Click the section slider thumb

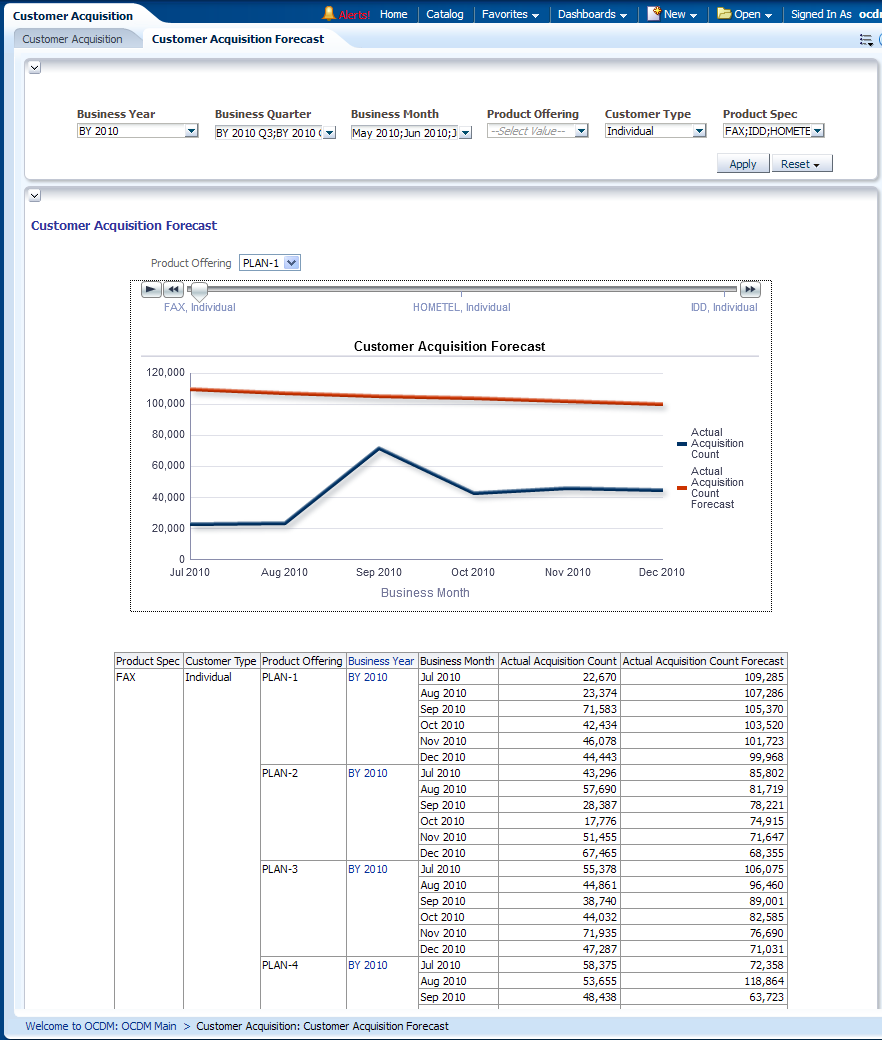tap(199, 291)
